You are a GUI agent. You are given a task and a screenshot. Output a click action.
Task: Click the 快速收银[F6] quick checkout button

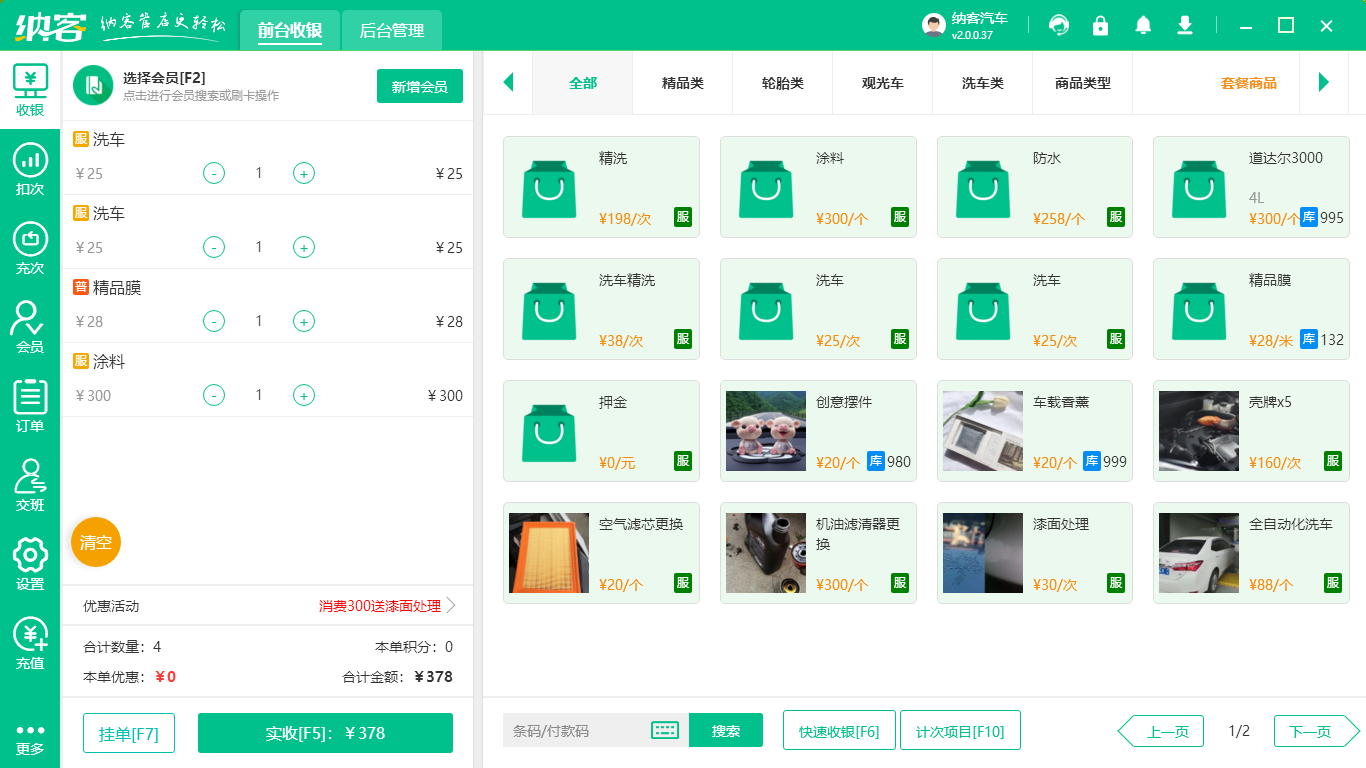click(x=839, y=730)
